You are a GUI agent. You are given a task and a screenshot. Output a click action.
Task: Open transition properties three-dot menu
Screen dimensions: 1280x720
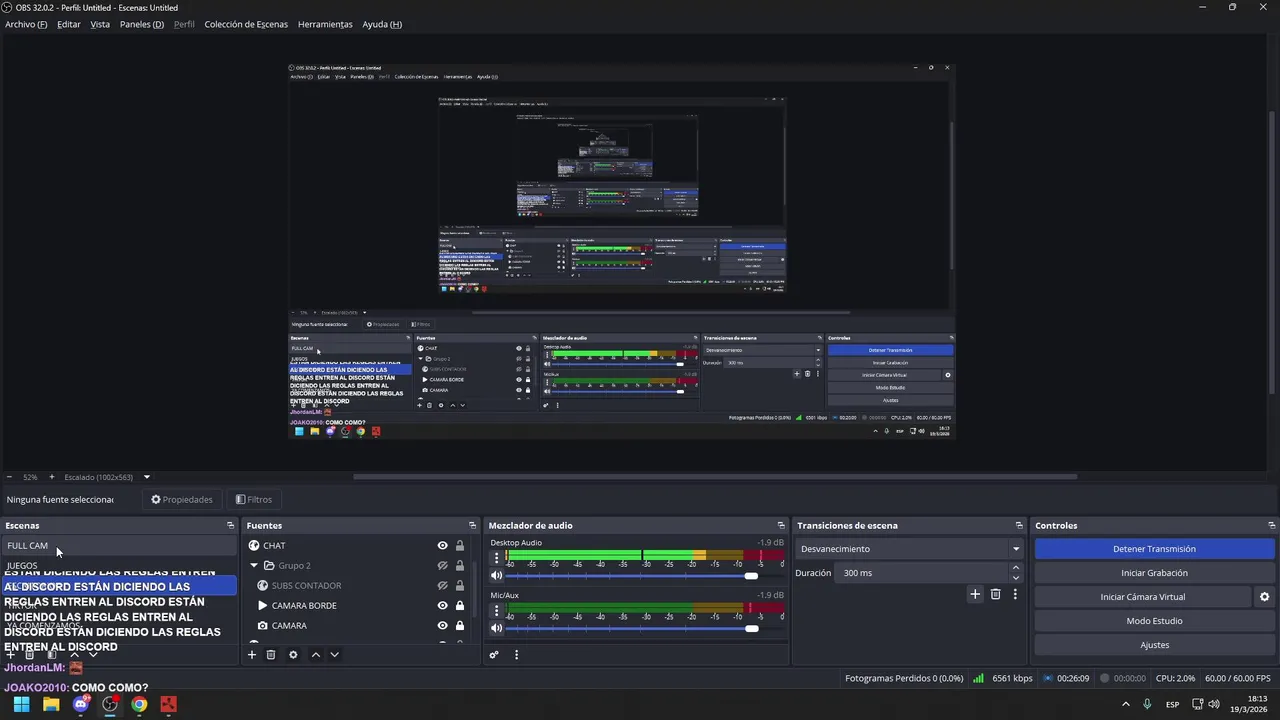pos(1015,594)
